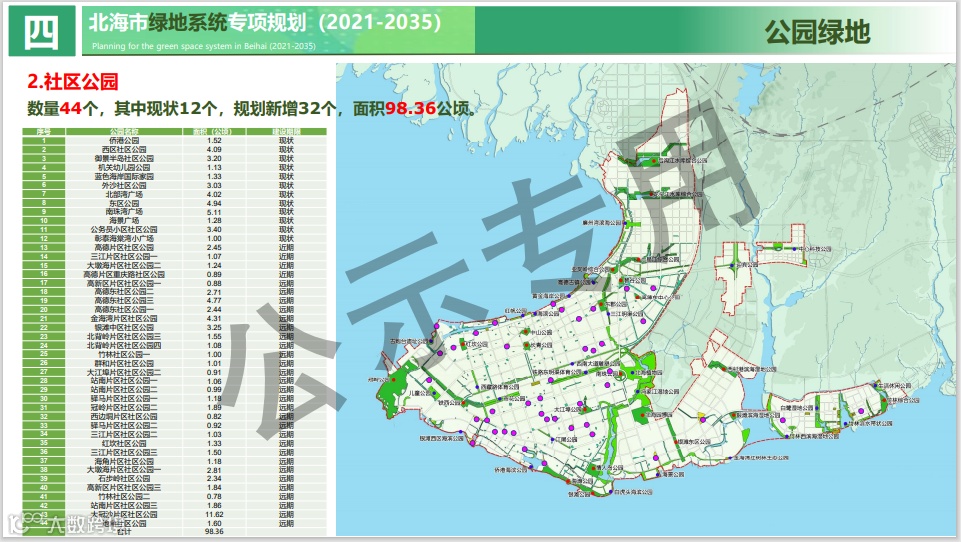This screenshot has height=542, width=961.
Task: Click the English subtitle 'Planning for the green space system in Beihai'
Action: [x=204, y=46]
